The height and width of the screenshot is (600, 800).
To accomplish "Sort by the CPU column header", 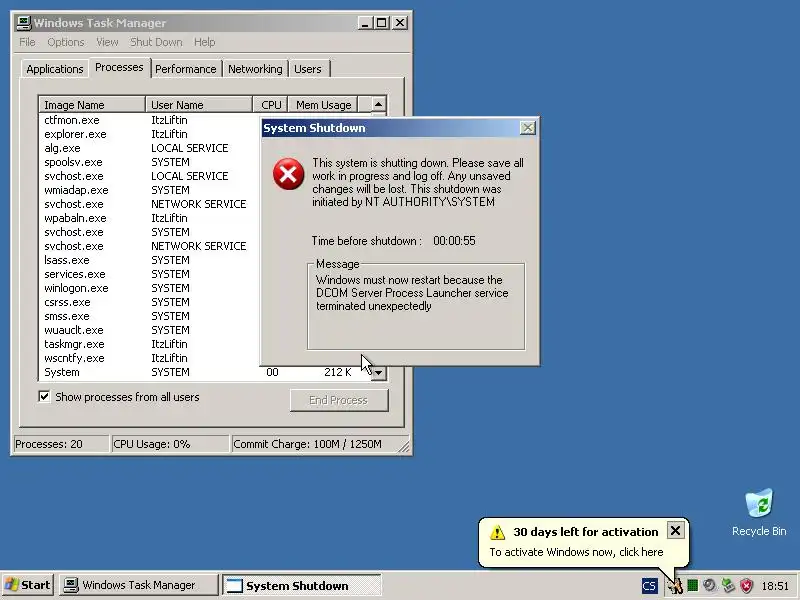I will click(x=271, y=105).
